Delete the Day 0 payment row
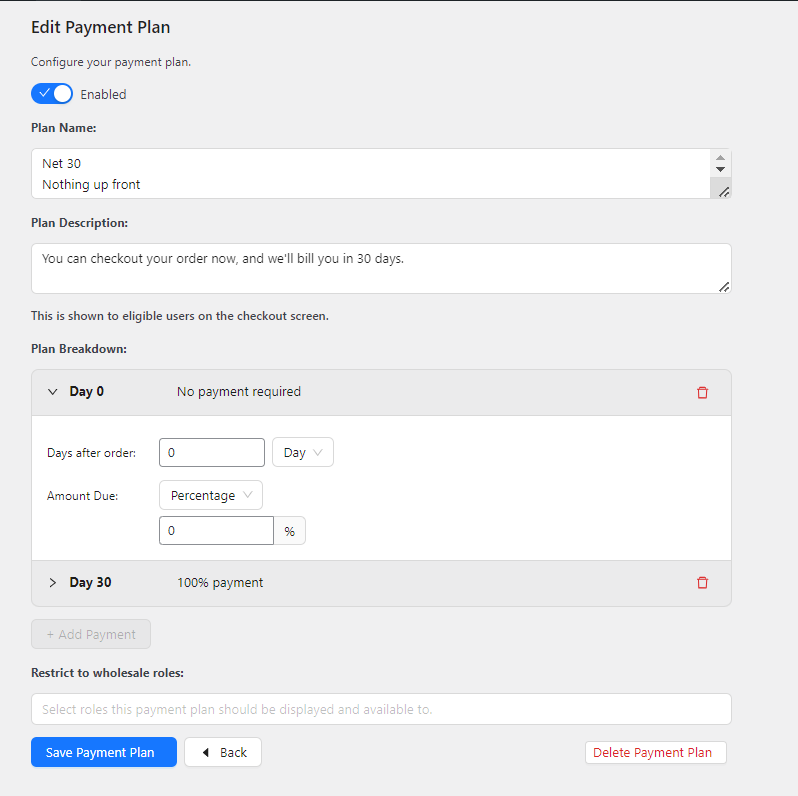This screenshot has height=796, width=798. click(x=702, y=392)
